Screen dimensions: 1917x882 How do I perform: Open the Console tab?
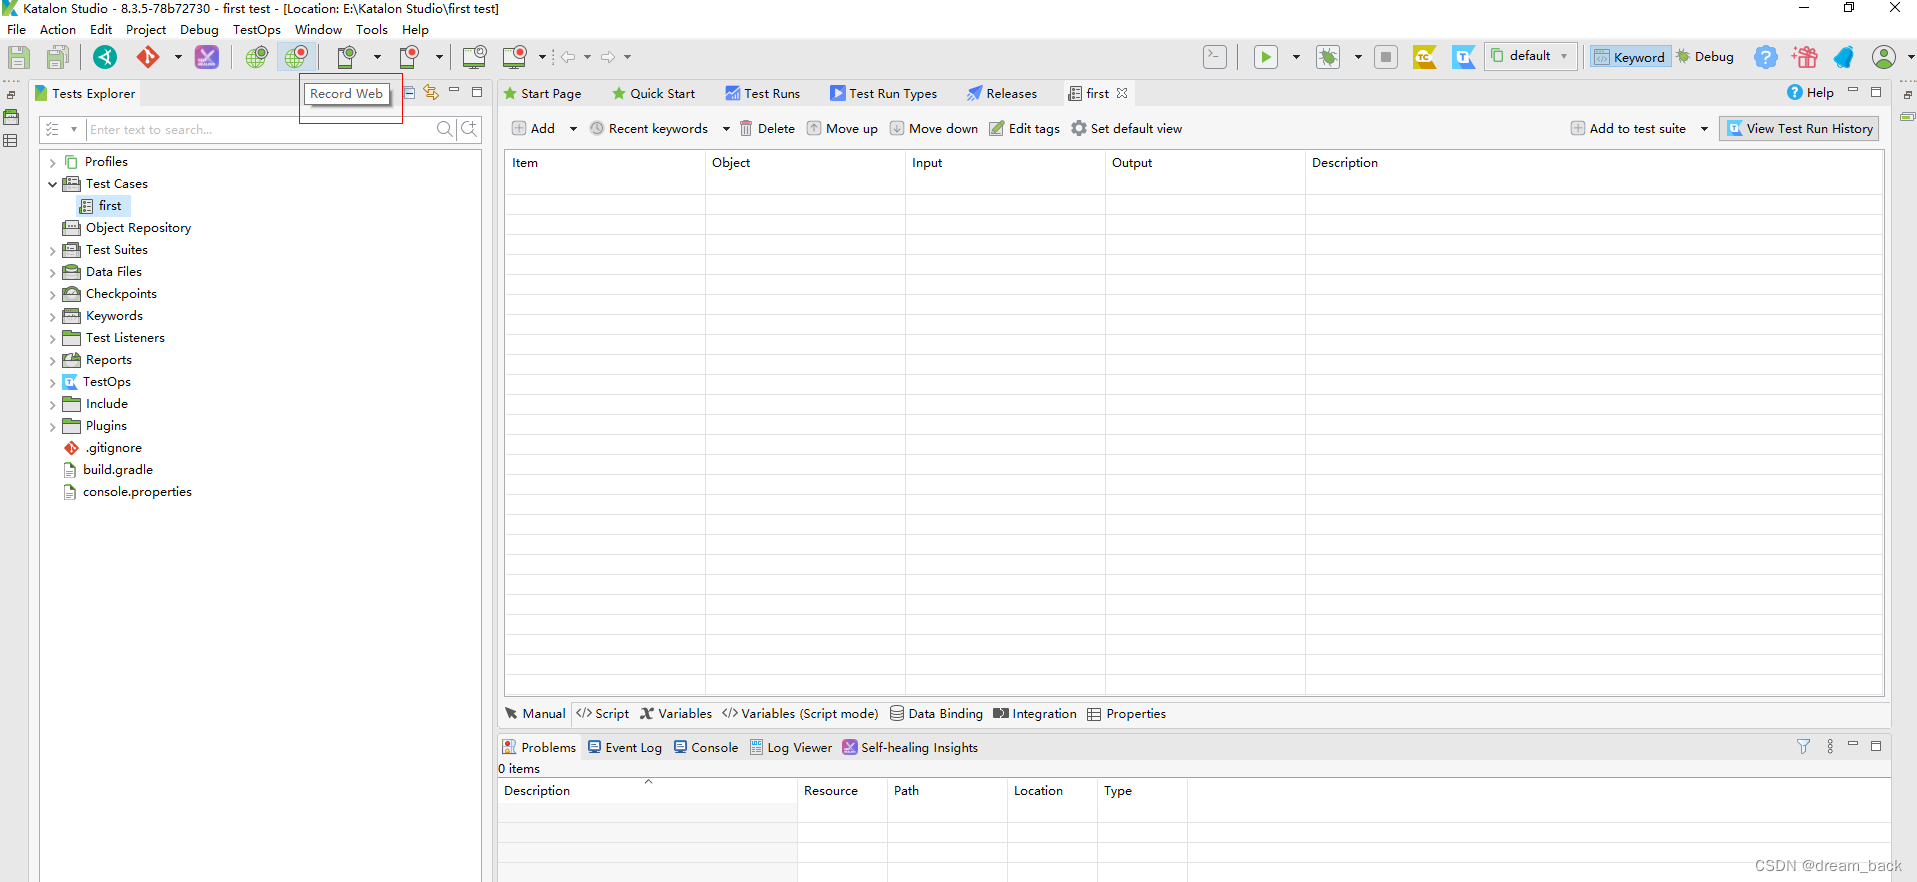coord(706,748)
